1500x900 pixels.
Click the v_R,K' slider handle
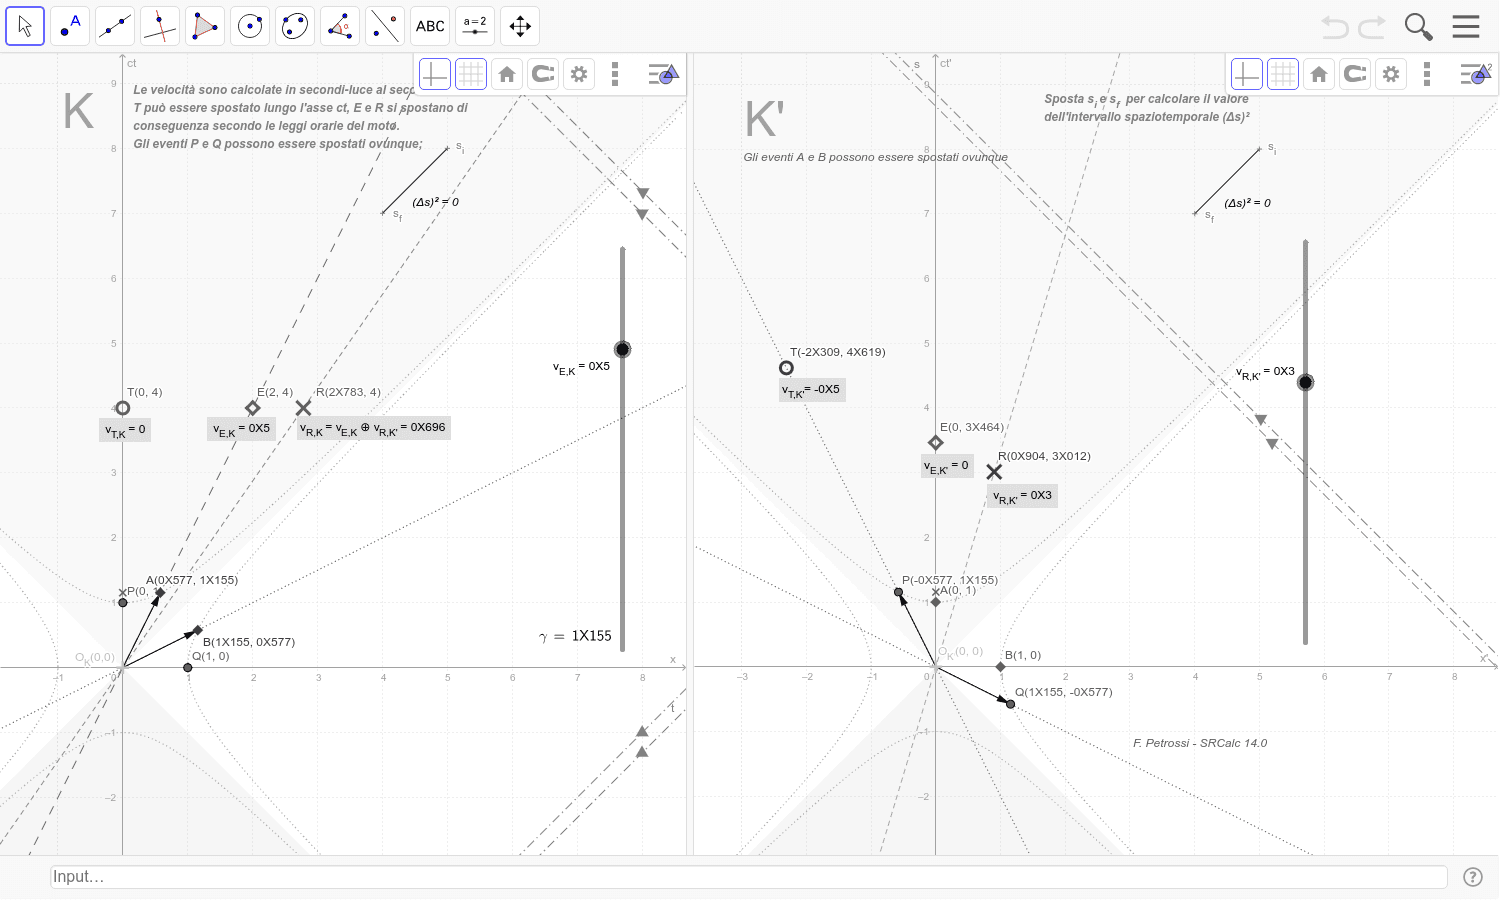pos(1305,382)
